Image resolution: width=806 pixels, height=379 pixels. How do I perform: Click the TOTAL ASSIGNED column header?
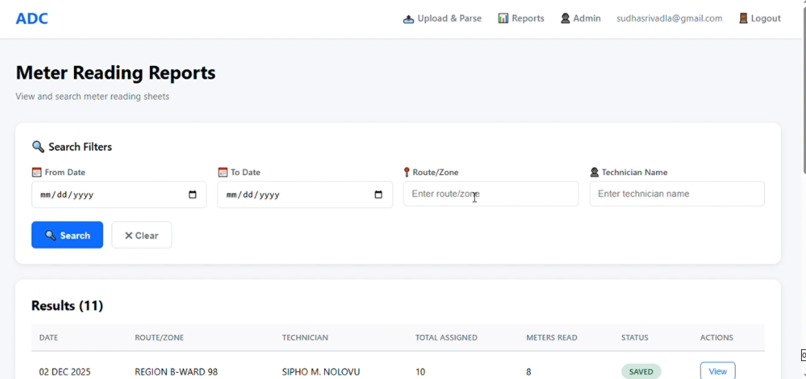pyautogui.click(x=446, y=338)
